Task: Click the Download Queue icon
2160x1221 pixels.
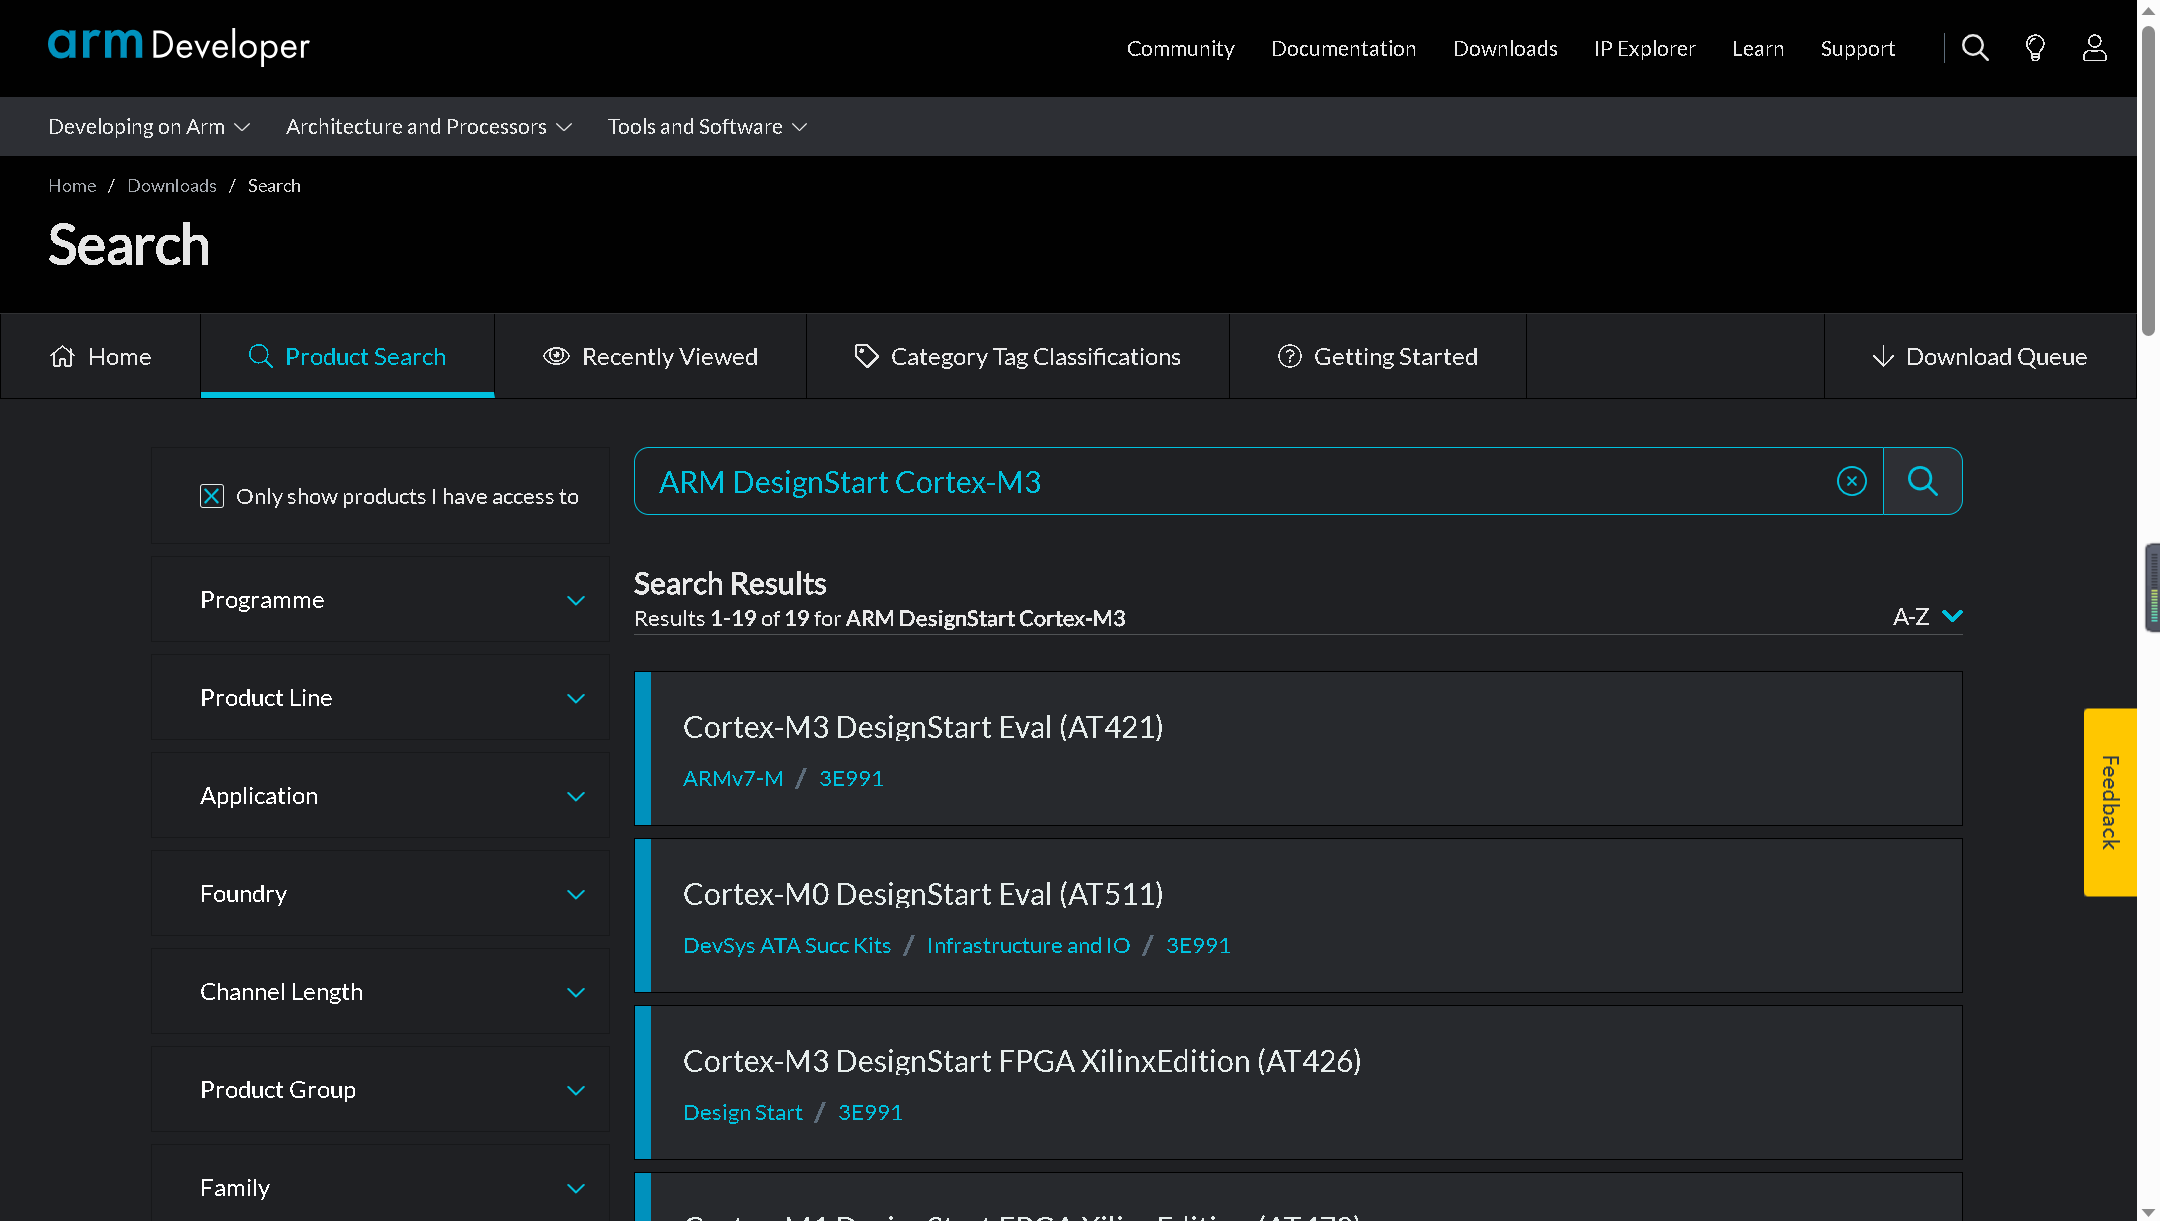Action: (x=1884, y=356)
